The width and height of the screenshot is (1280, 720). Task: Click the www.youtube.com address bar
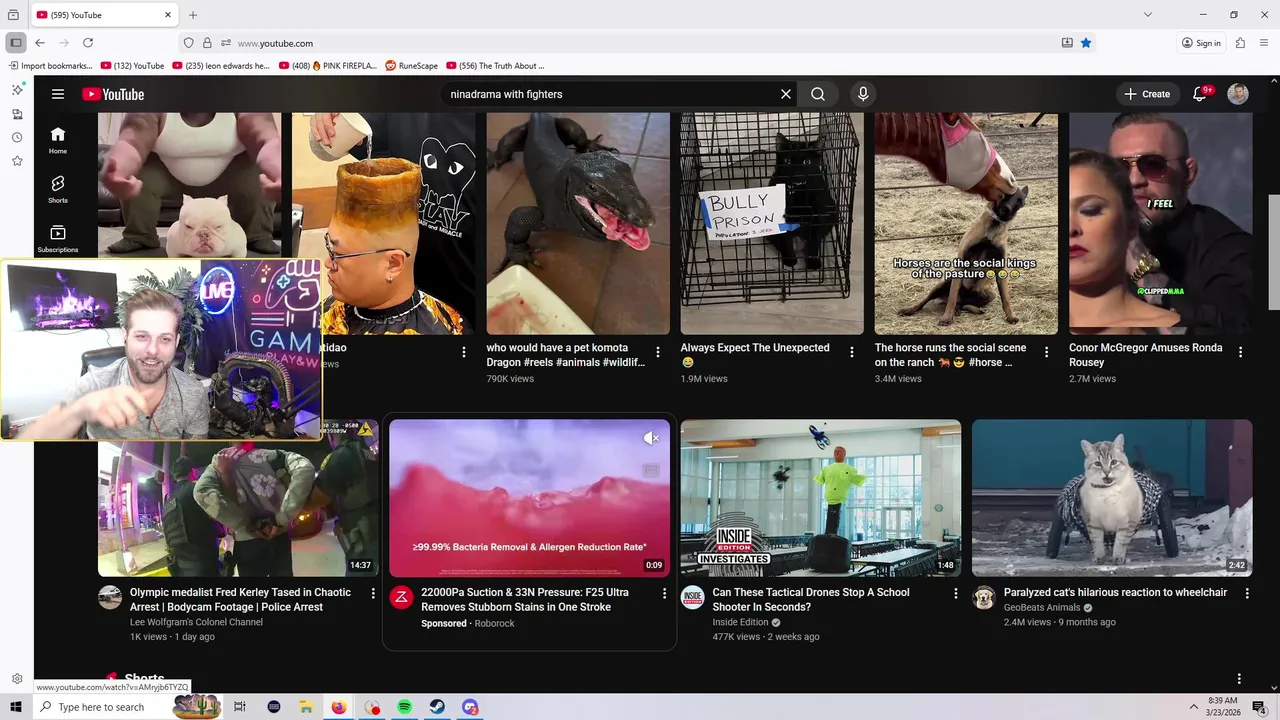coord(640,43)
